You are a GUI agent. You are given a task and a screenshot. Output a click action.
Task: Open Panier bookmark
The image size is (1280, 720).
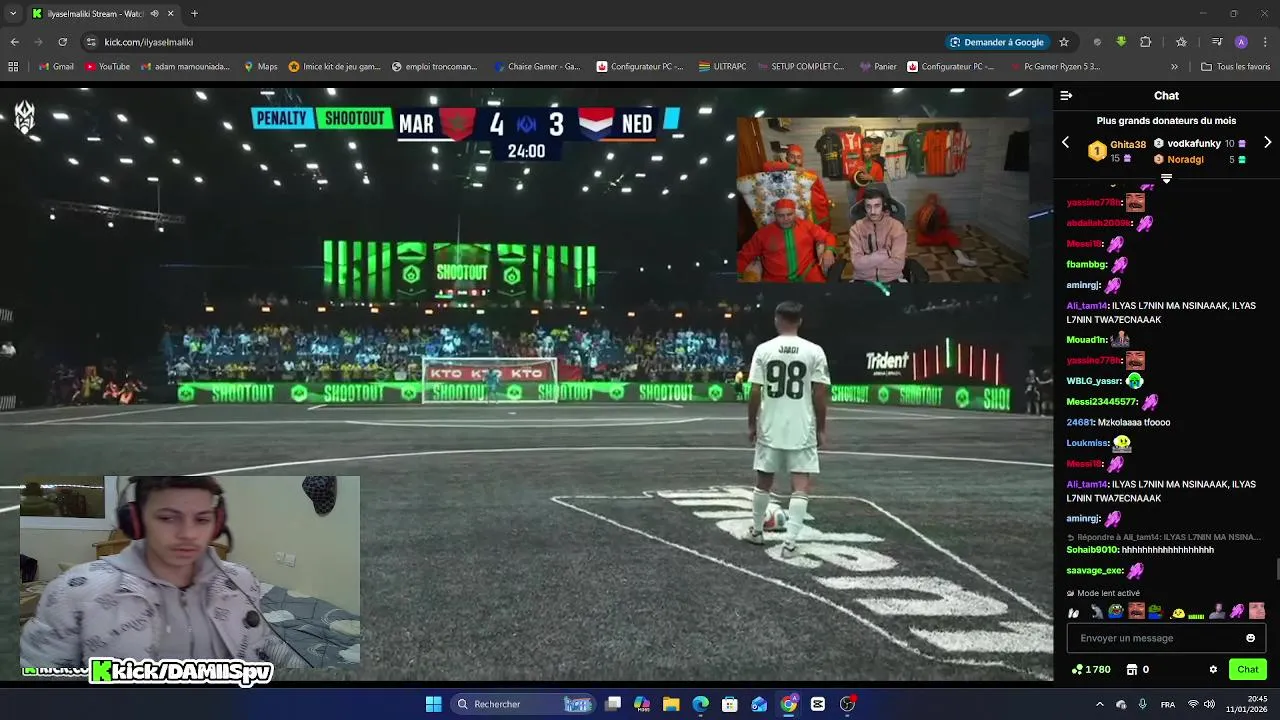[878, 67]
